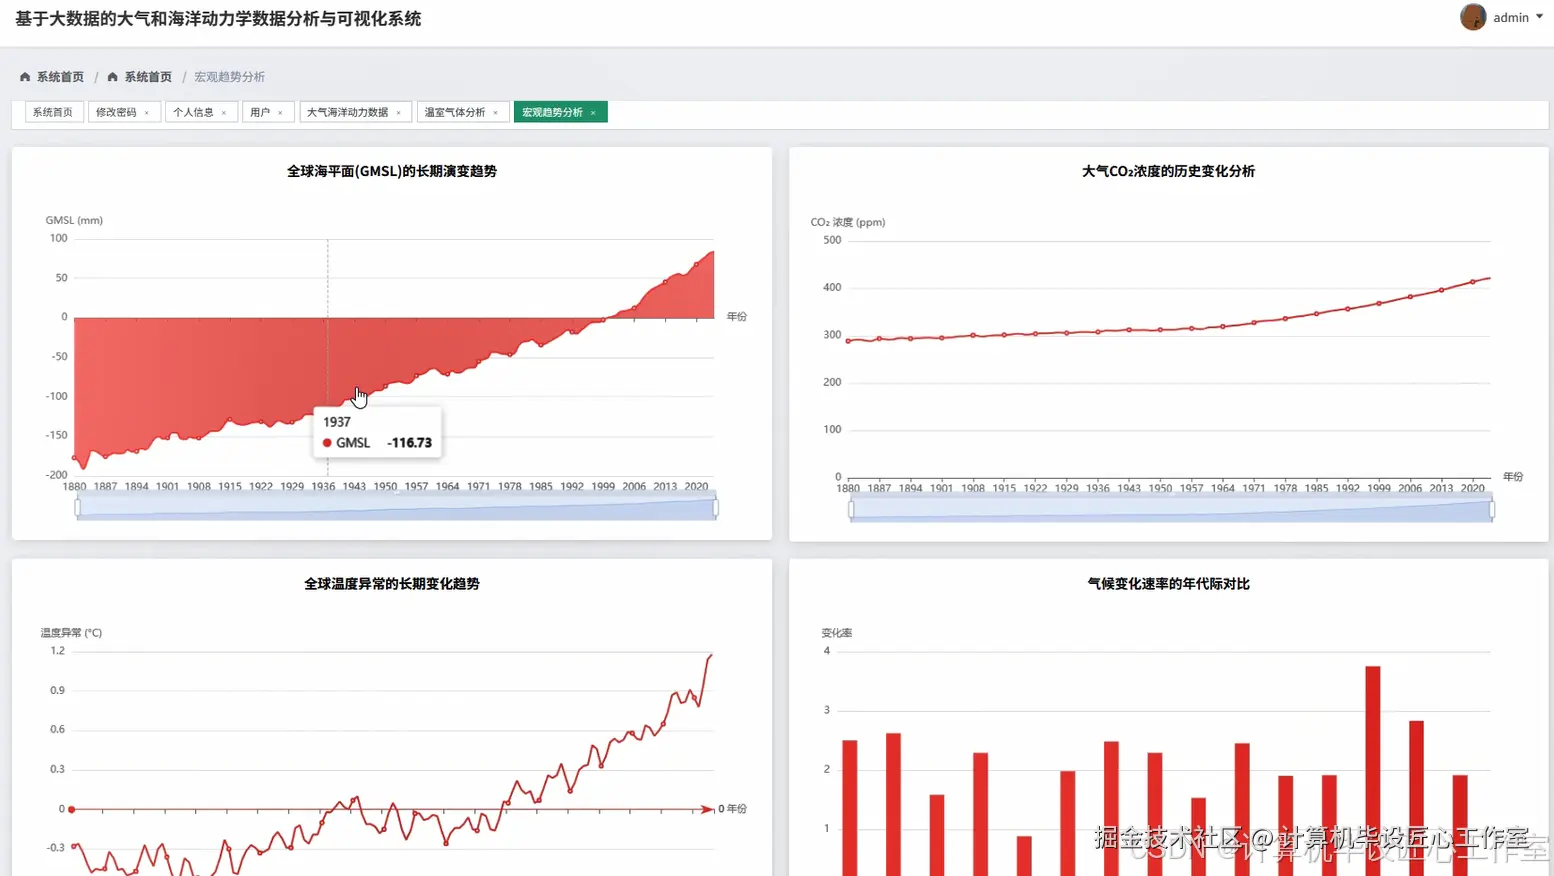Close the 修改密码 tab
This screenshot has height=876, width=1554.
147,113
